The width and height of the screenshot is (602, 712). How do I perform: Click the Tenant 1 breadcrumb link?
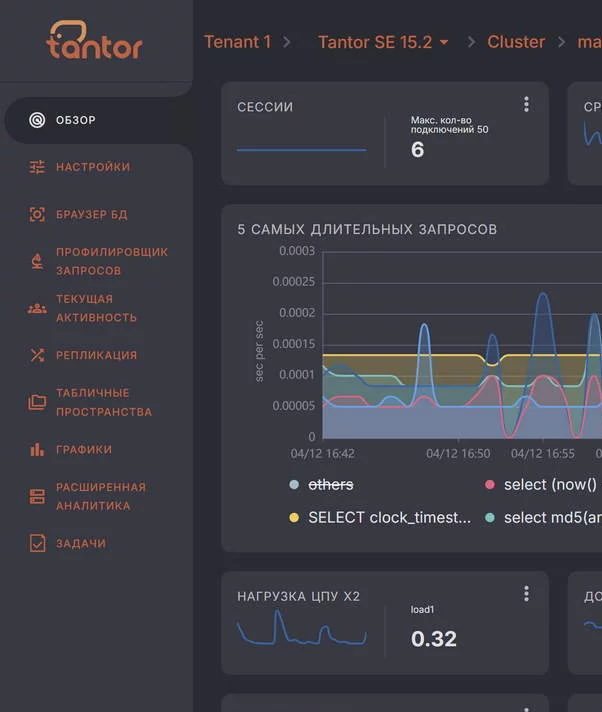[237, 42]
